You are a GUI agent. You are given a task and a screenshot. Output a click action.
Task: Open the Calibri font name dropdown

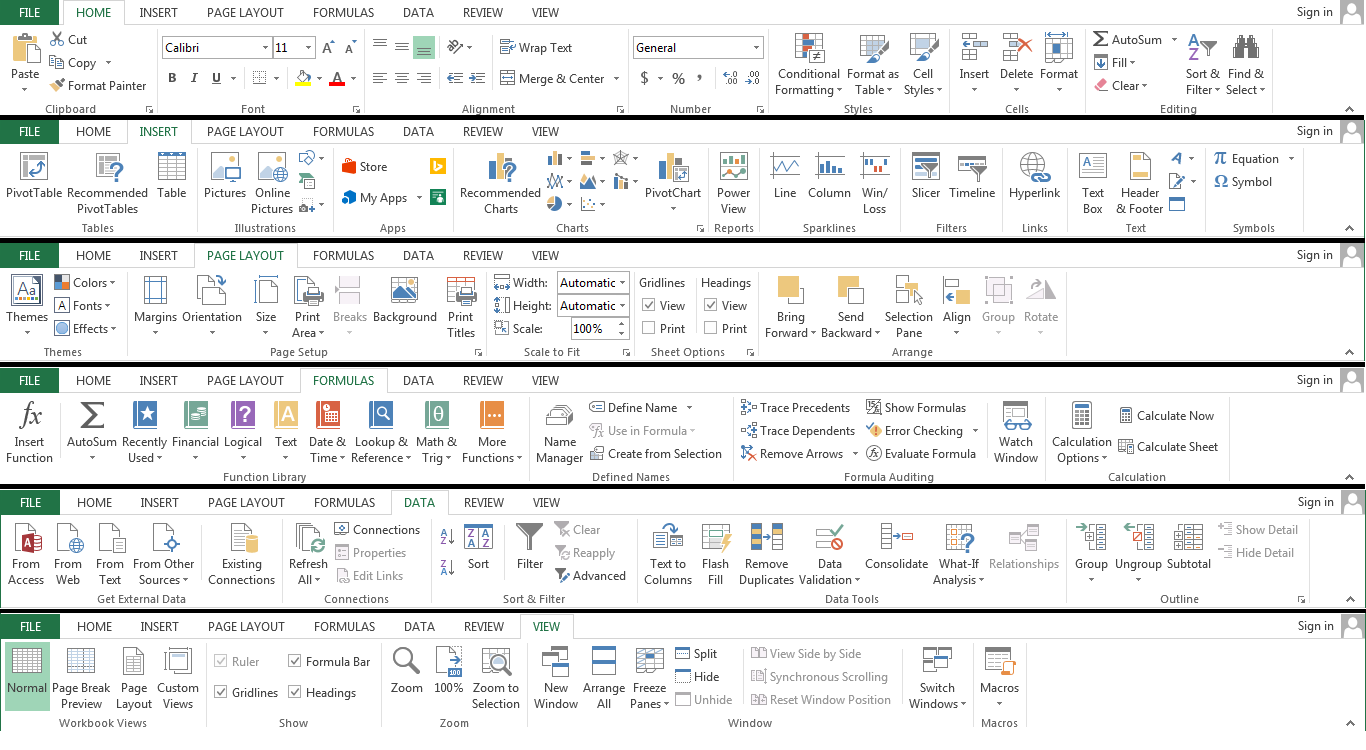pos(265,48)
